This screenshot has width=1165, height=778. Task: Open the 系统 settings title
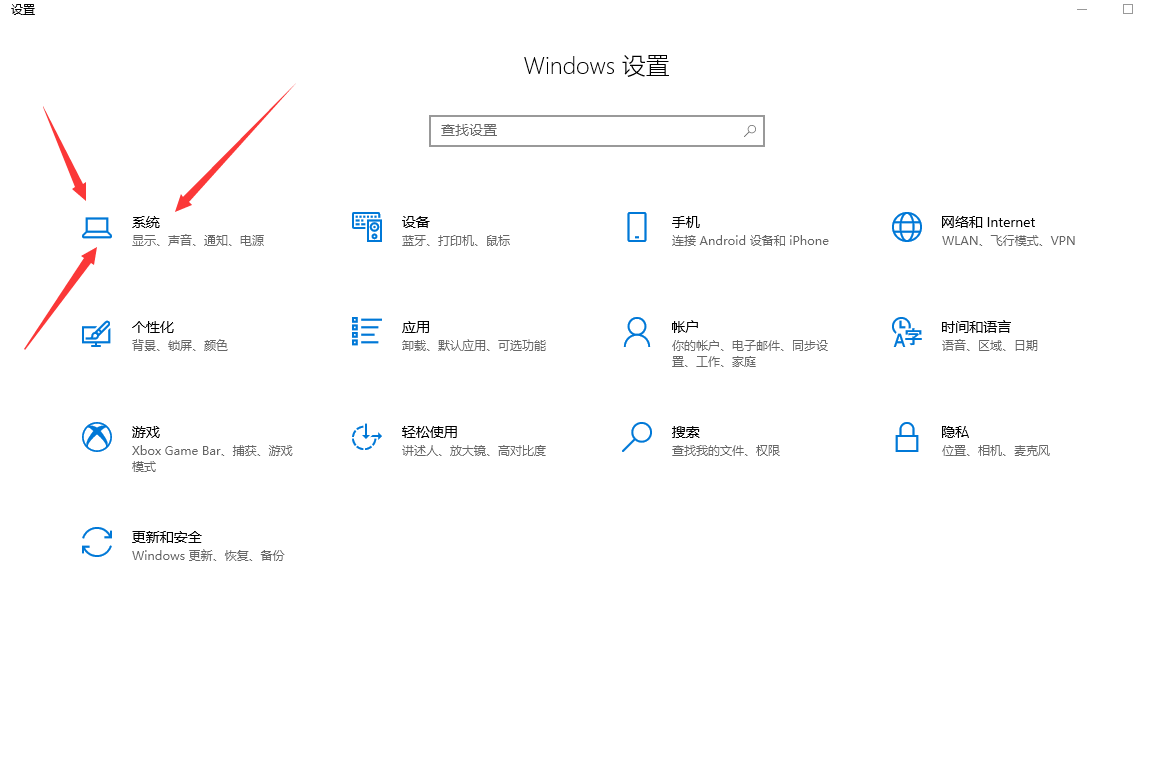tap(146, 222)
